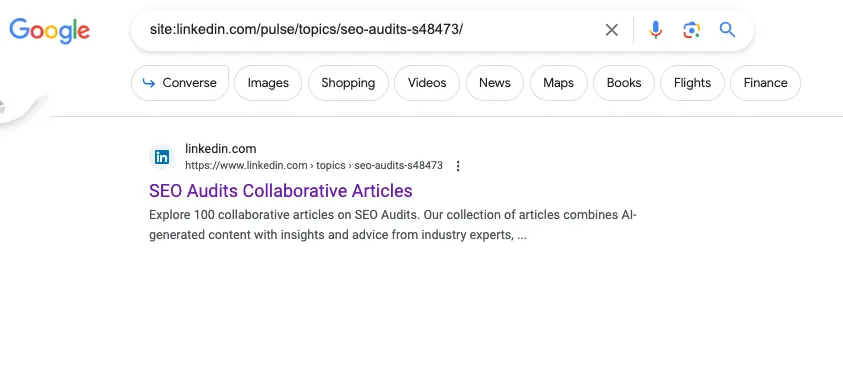Click the LinkedIn favicon on the result

coord(162,157)
